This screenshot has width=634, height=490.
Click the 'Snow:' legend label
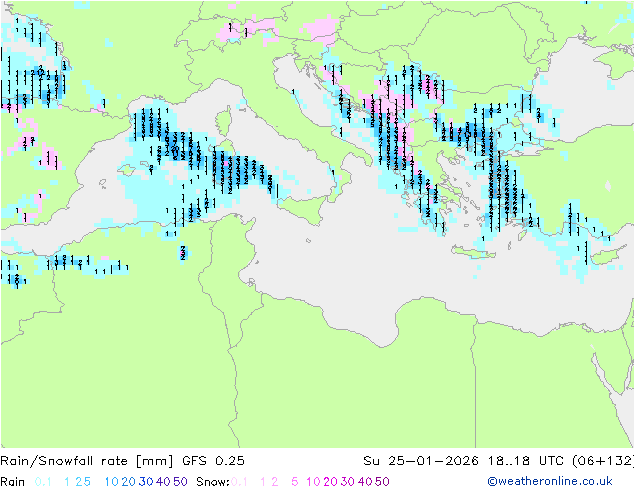tap(213, 482)
